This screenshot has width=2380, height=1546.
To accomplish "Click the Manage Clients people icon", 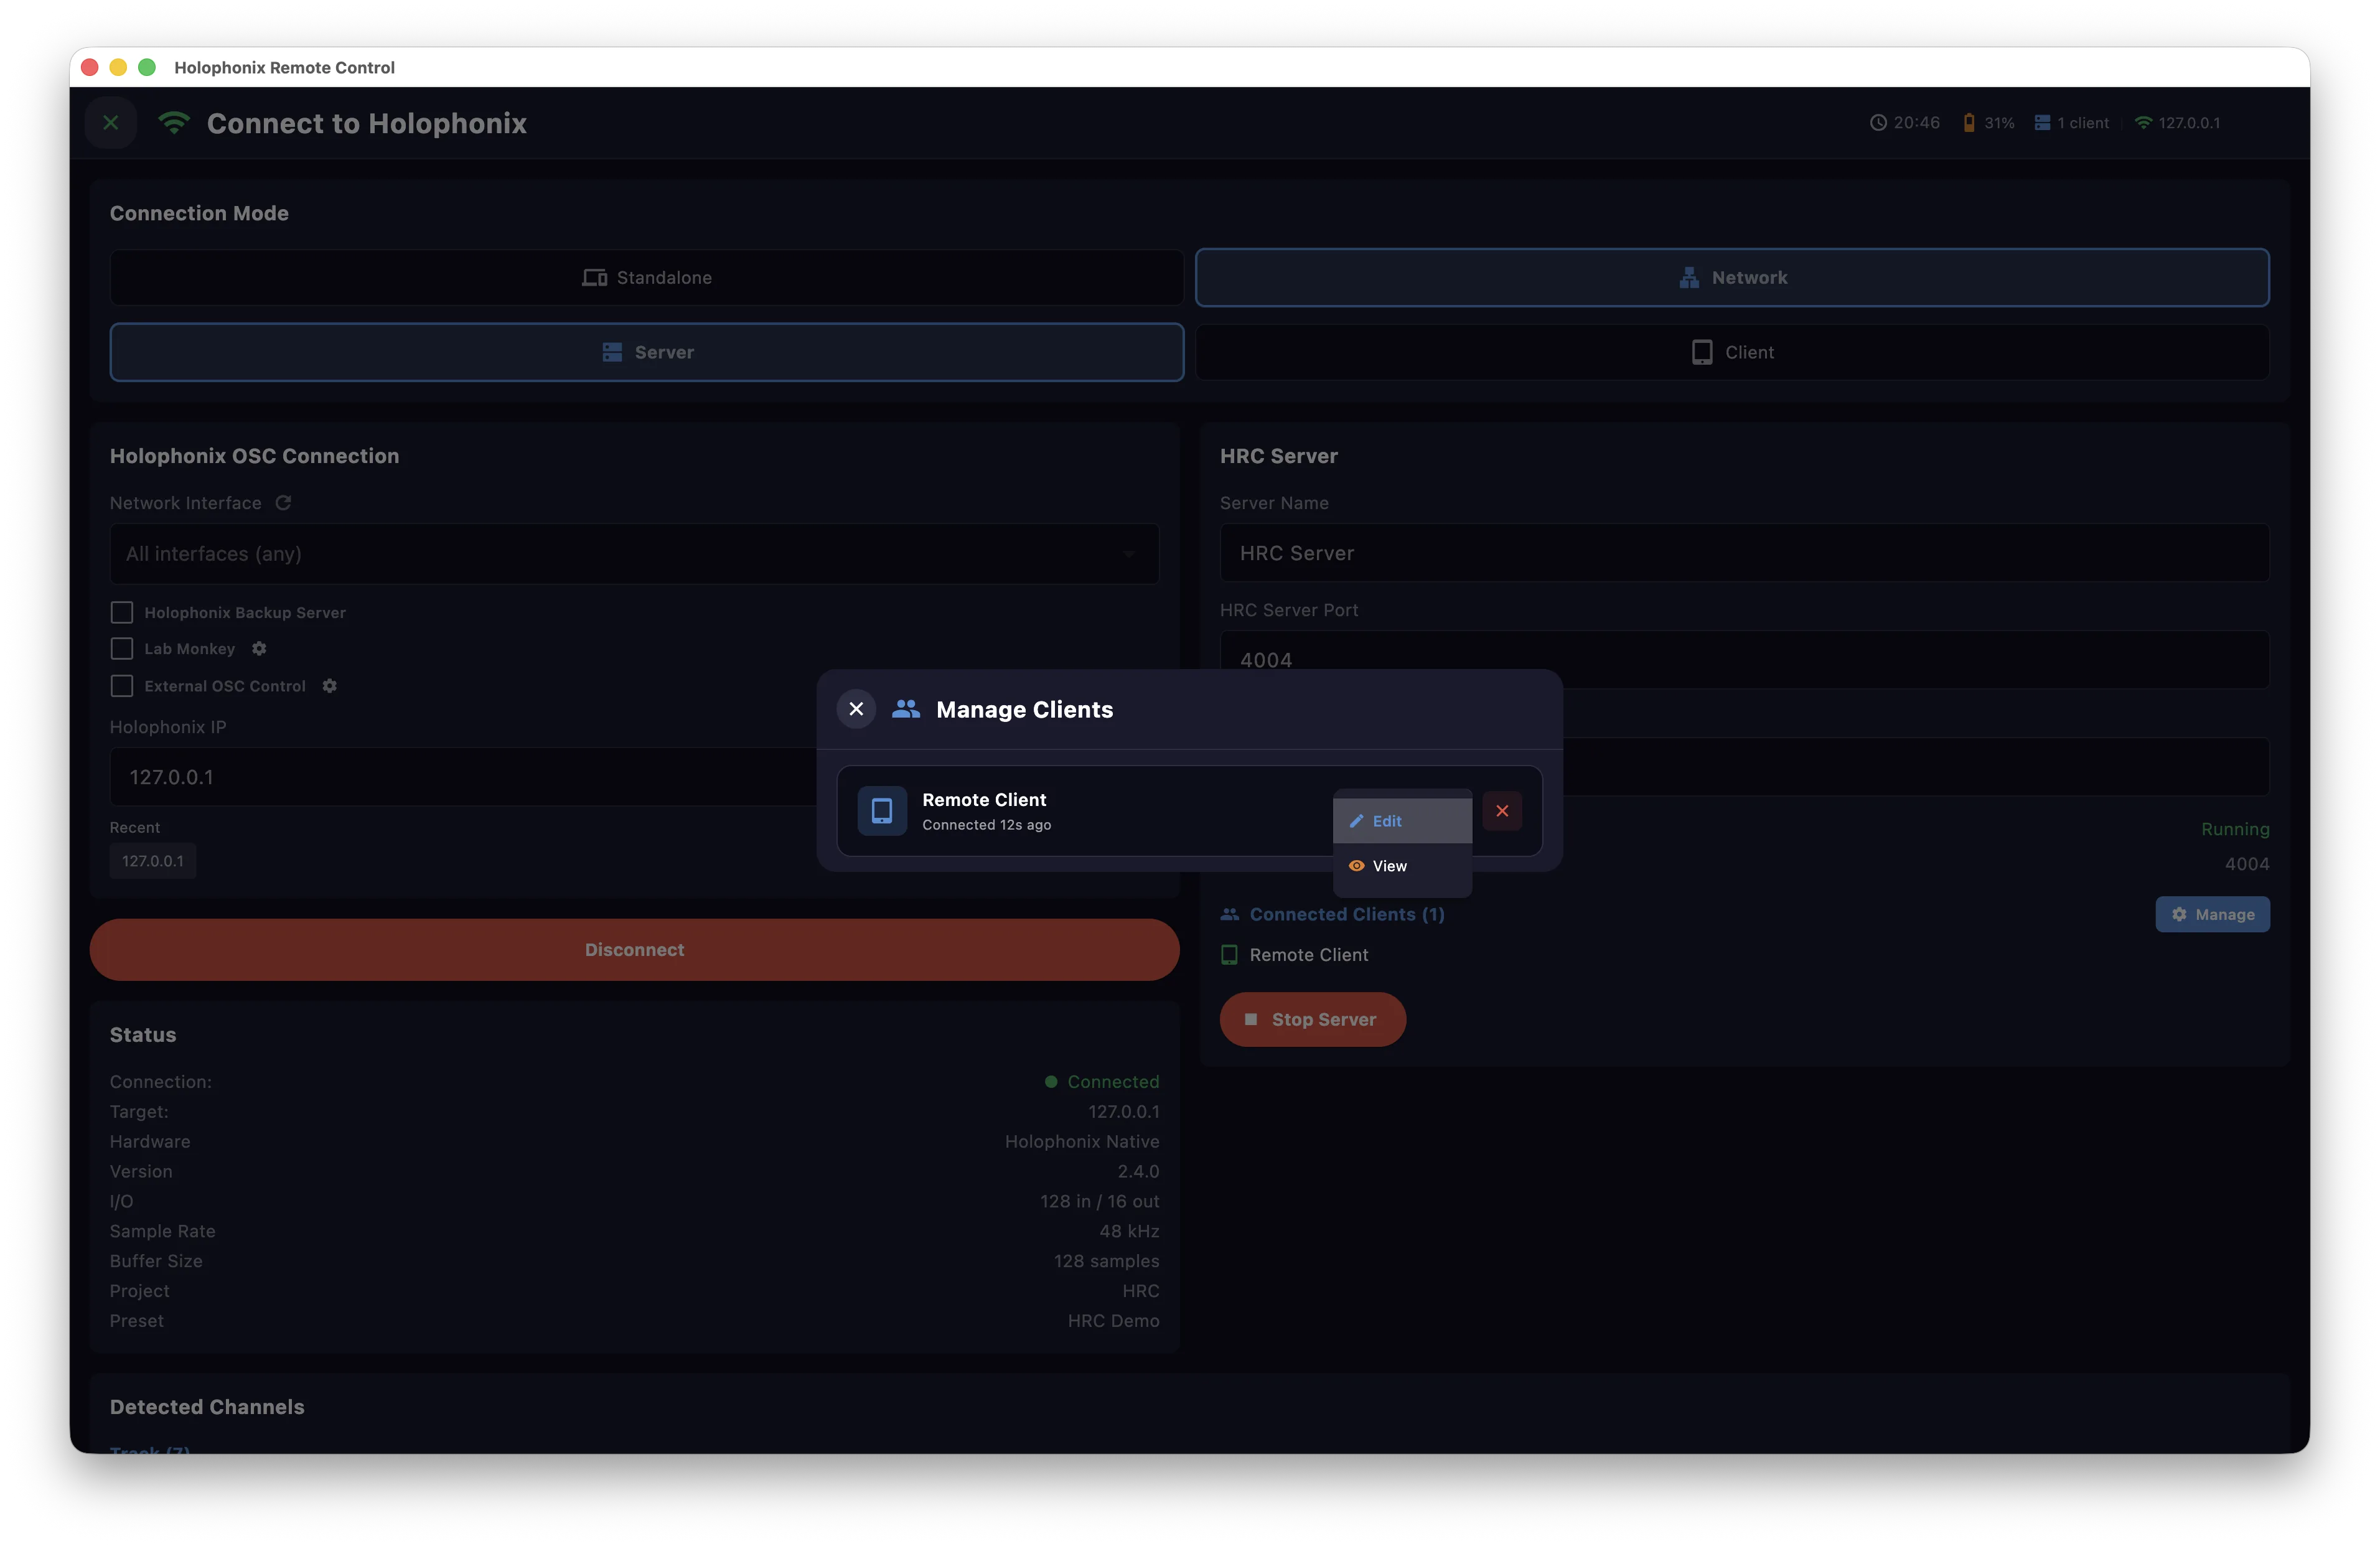I will pyautogui.click(x=906, y=709).
